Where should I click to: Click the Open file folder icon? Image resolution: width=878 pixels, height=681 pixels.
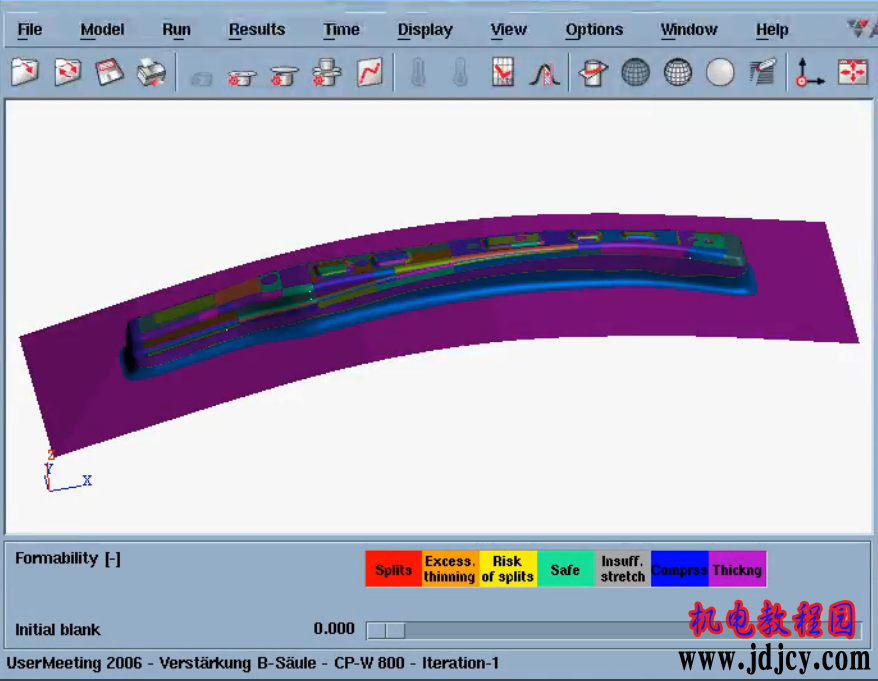pos(25,72)
